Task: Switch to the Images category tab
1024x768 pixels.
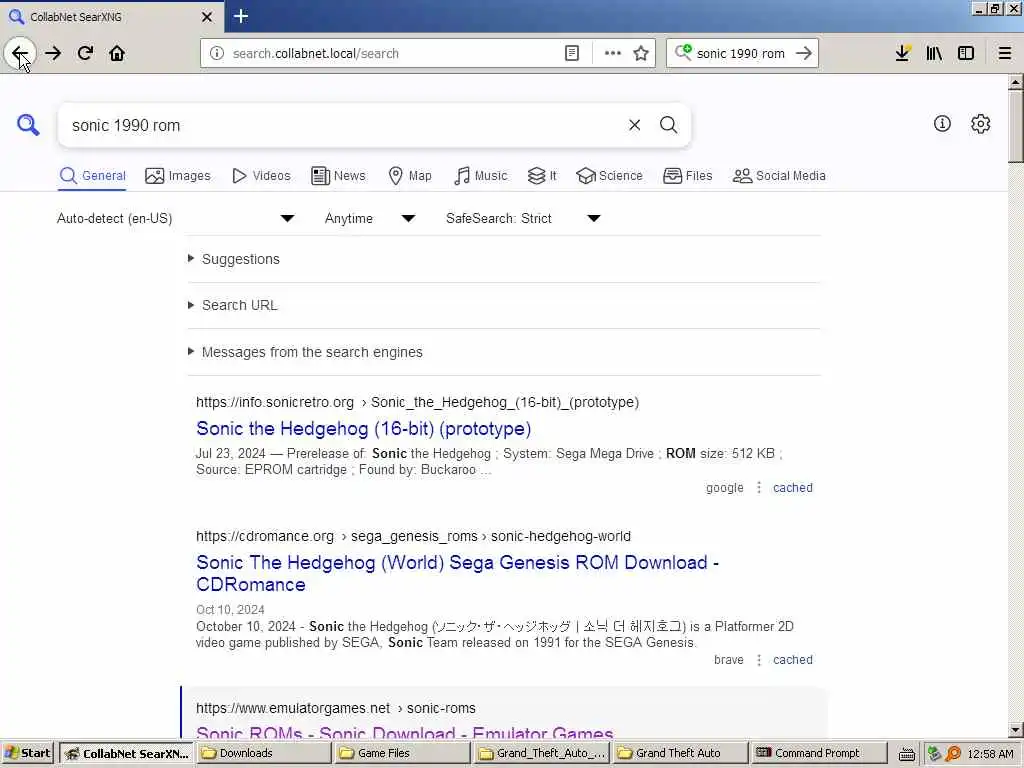Action: point(178,176)
